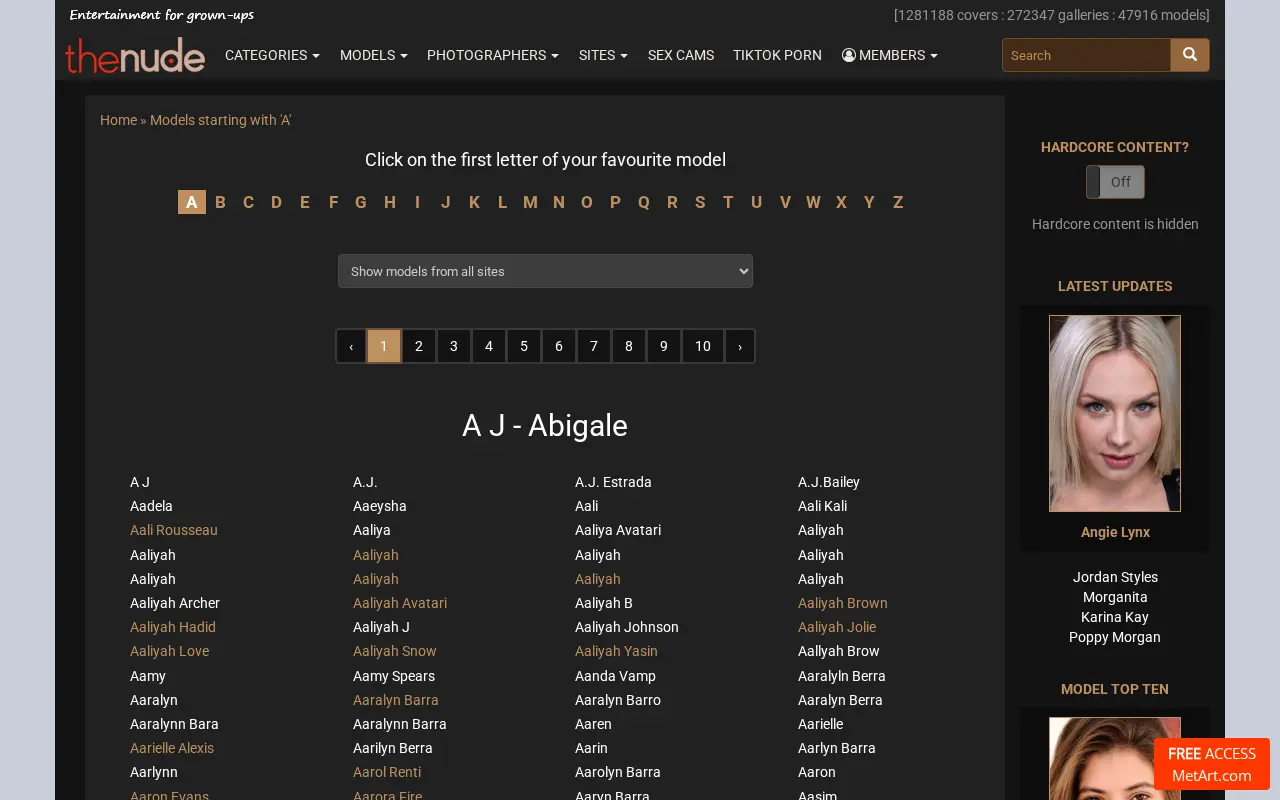Open the Categories dropdown menu

coord(272,55)
